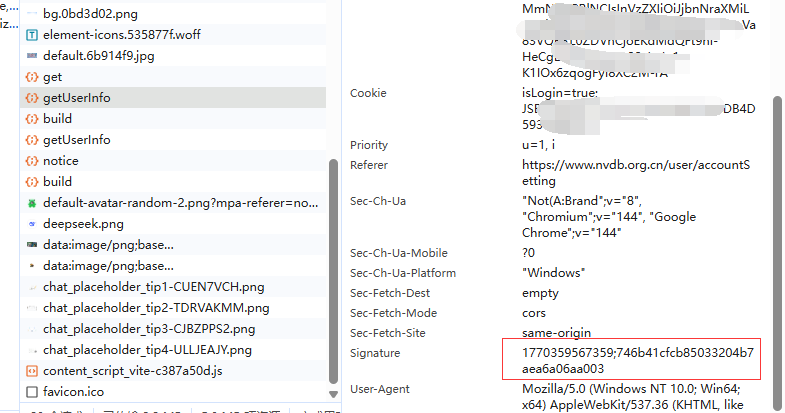Click the font file icon beside element-icons.535877f.woff
The width and height of the screenshot is (785, 413).
click(x=32, y=35)
